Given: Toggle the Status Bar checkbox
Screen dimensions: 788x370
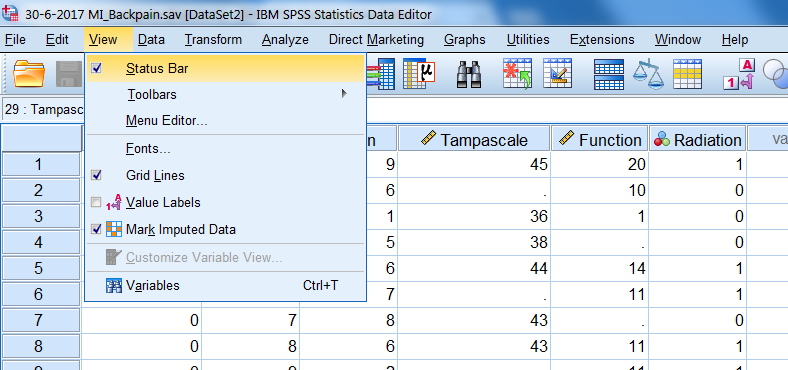Looking at the screenshot, I should 96,68.
